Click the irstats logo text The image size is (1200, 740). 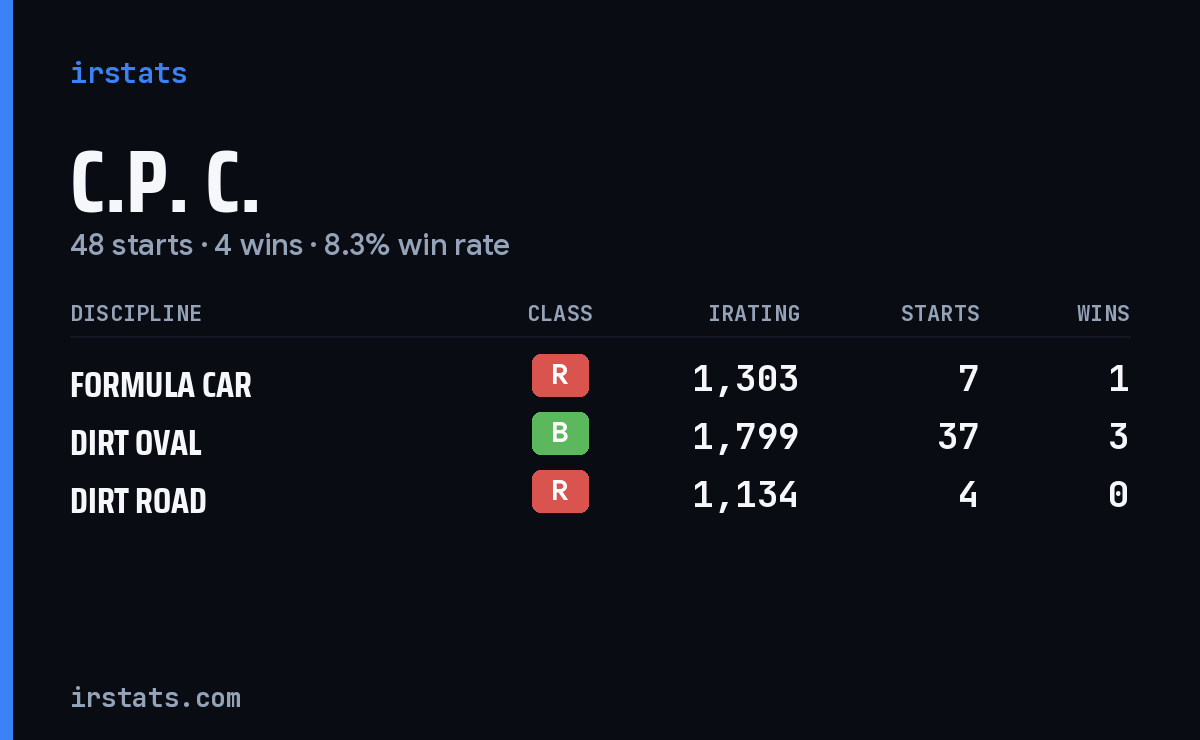tap(128, 73)
